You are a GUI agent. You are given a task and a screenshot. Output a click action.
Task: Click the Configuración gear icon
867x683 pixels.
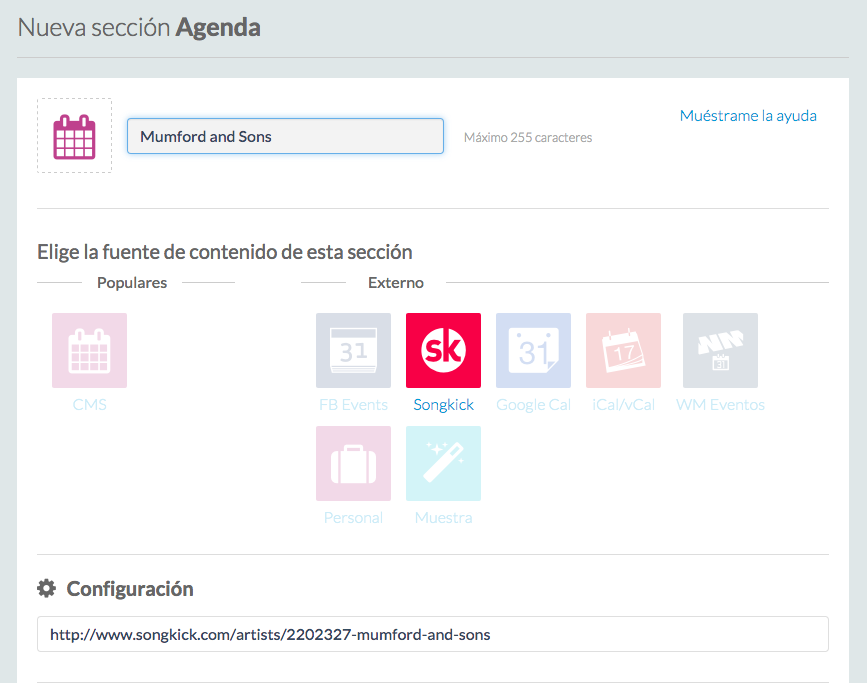46,589
